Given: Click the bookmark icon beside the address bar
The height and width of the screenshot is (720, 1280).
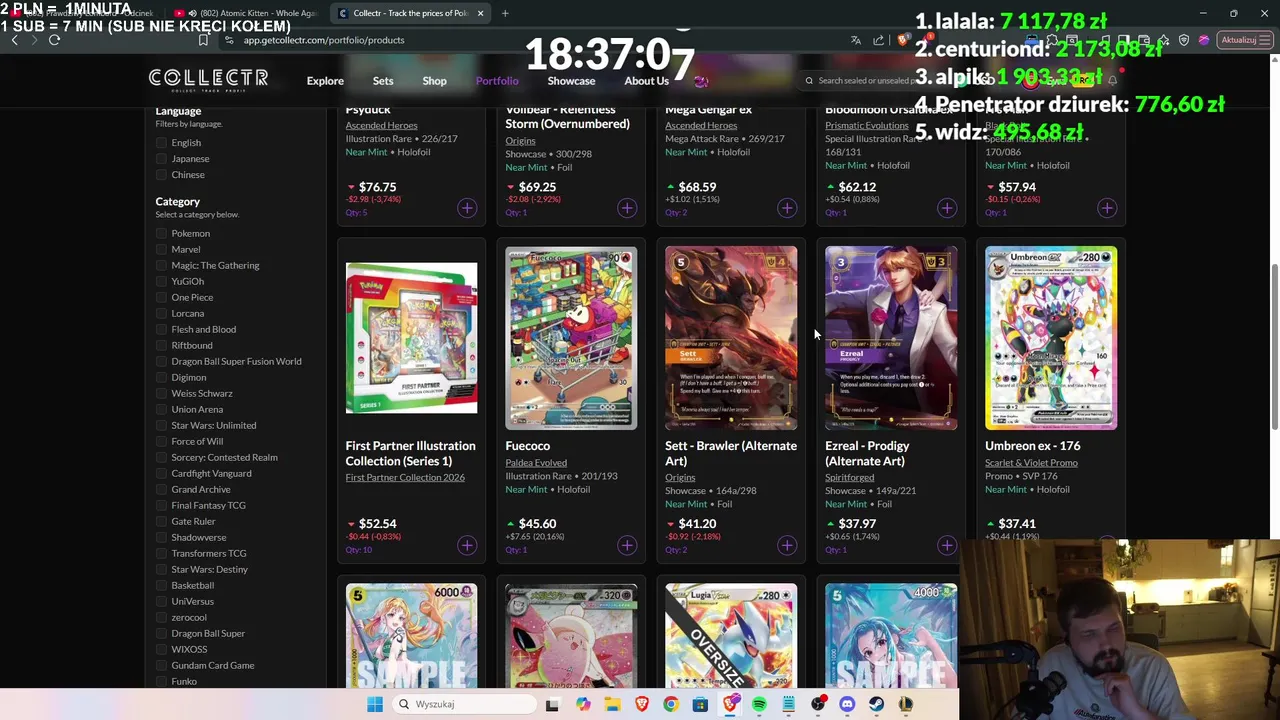Looking at the screenshot, I should click(x=203, y=40).
